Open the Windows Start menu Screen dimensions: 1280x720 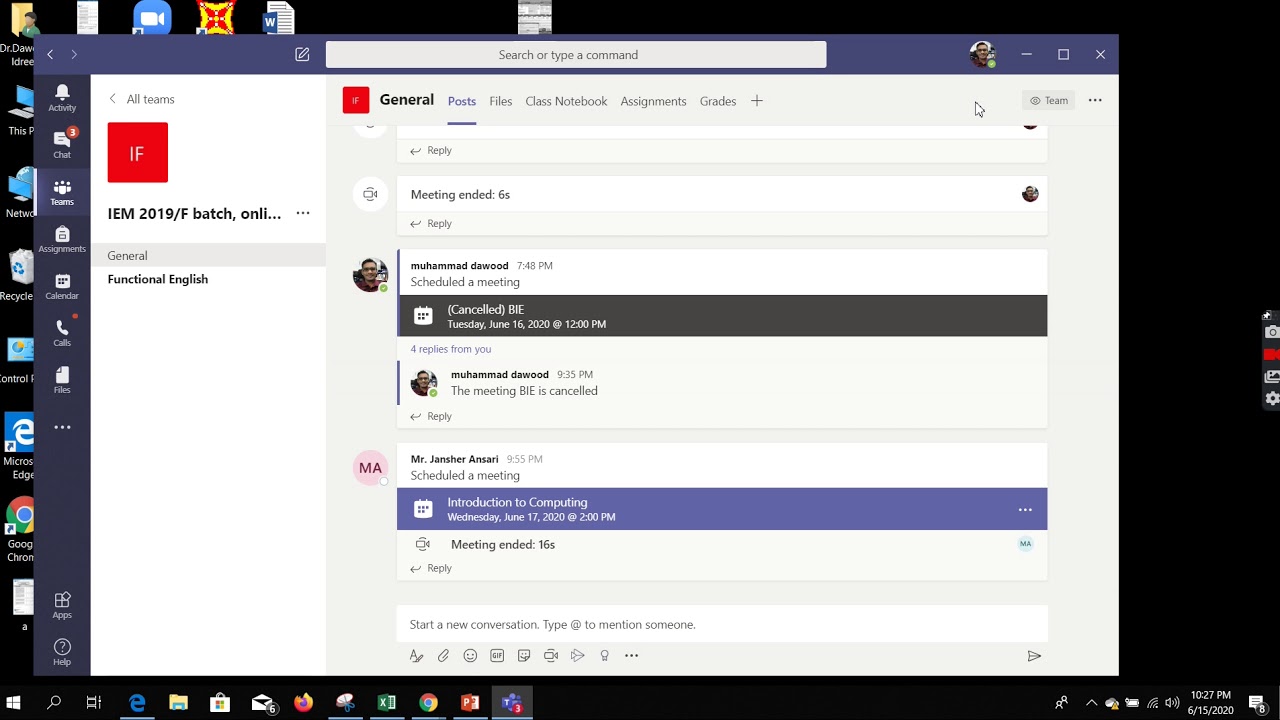click(15, 703)
